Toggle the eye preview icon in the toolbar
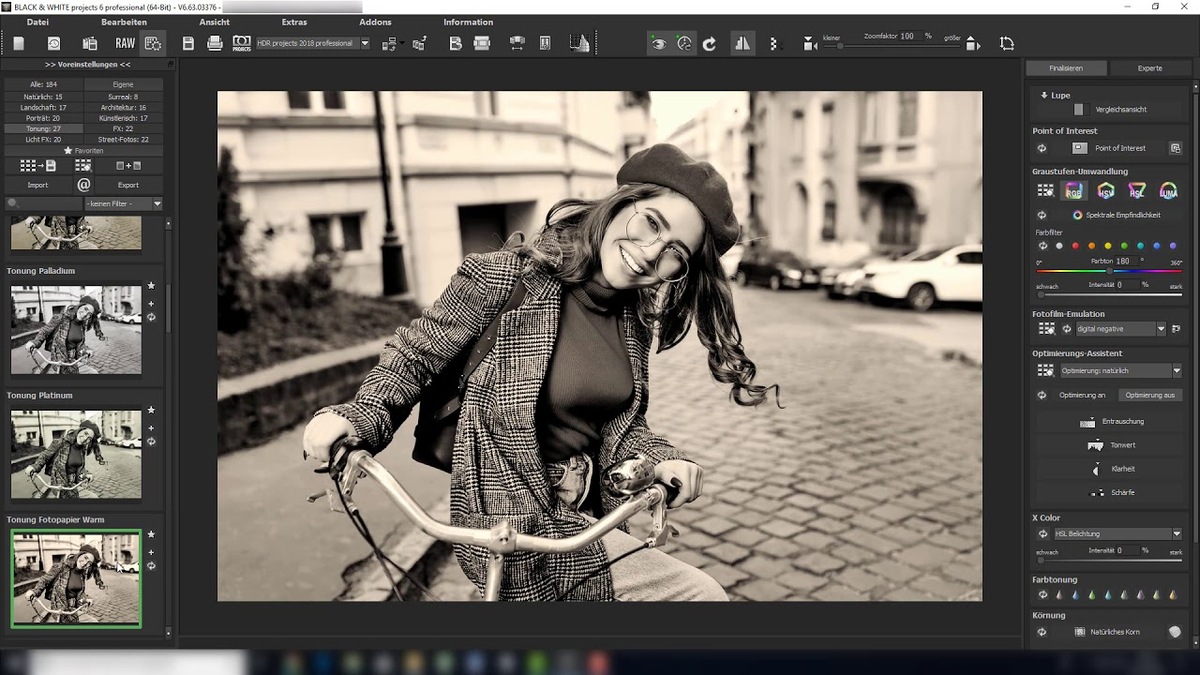 tap(657, 43)
